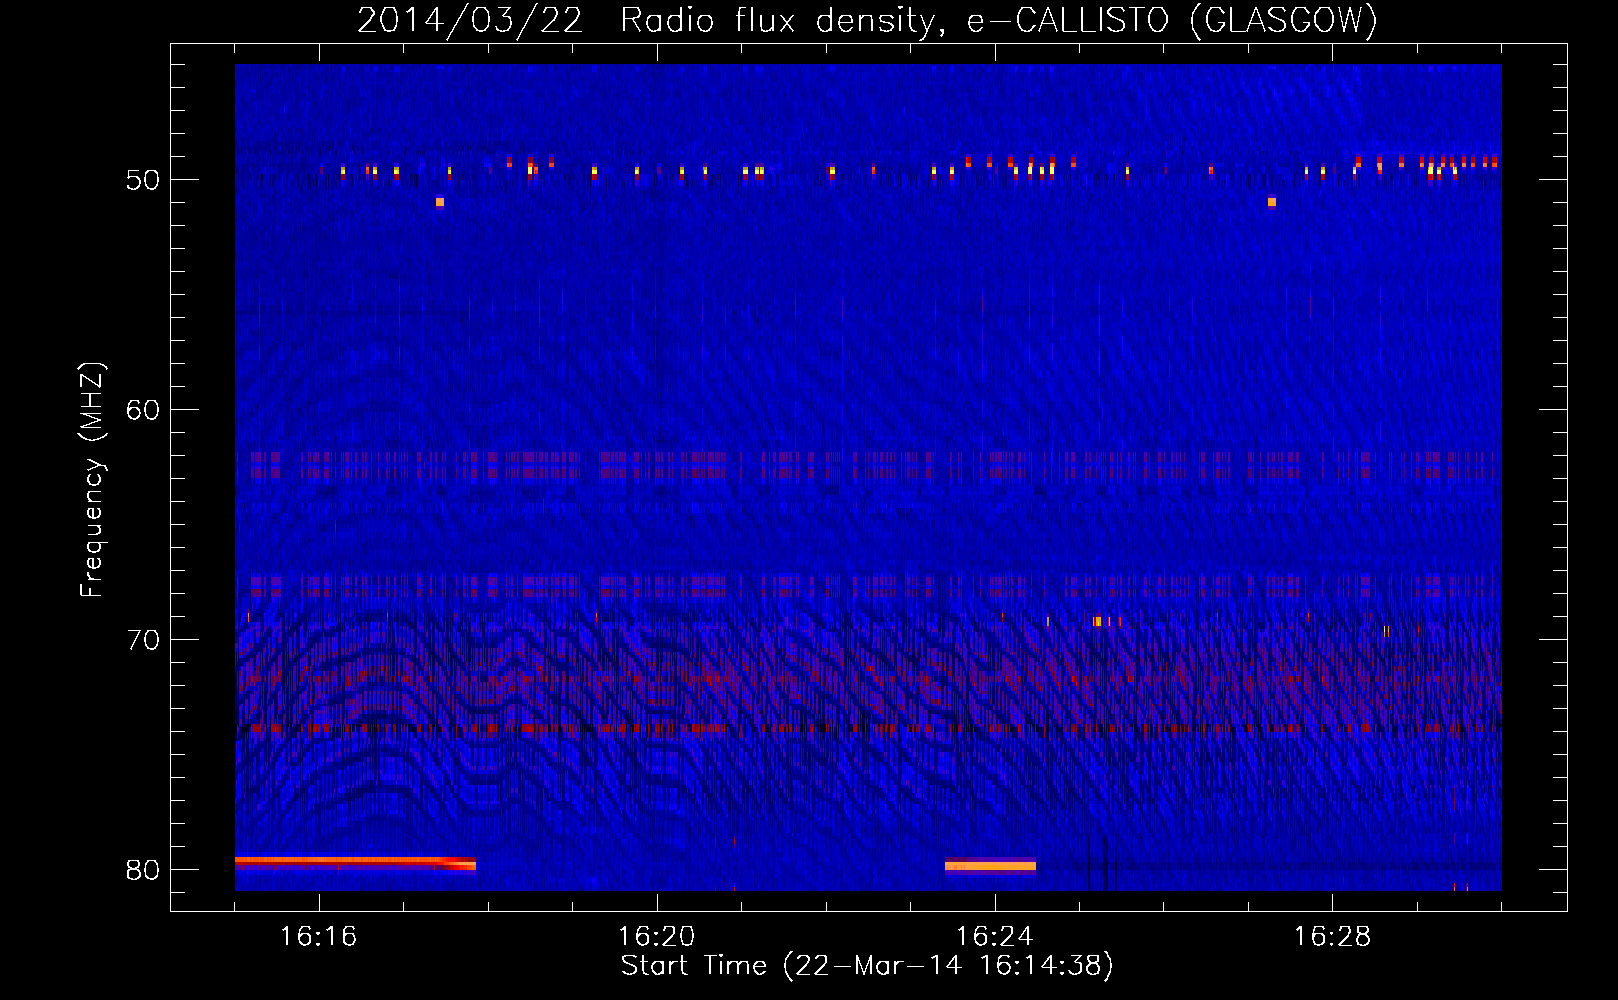Image resolution: width=1618 pixels, height=1000 pixels.
Task: Click the 16:28 time tick label
Action: (x=1333, y=936)
